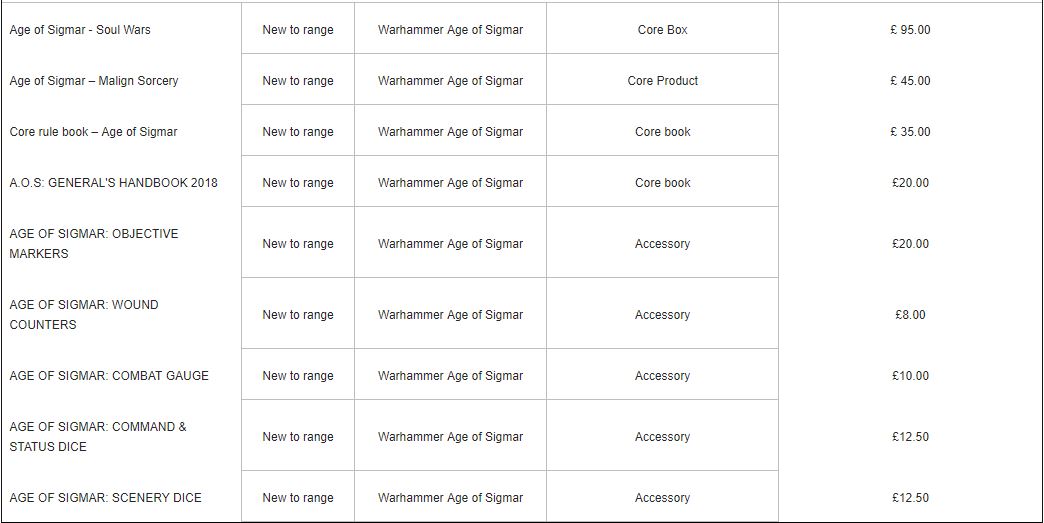
Task: Select Accessory cell in Scenery Dice row
Action: tap(662, 498)
